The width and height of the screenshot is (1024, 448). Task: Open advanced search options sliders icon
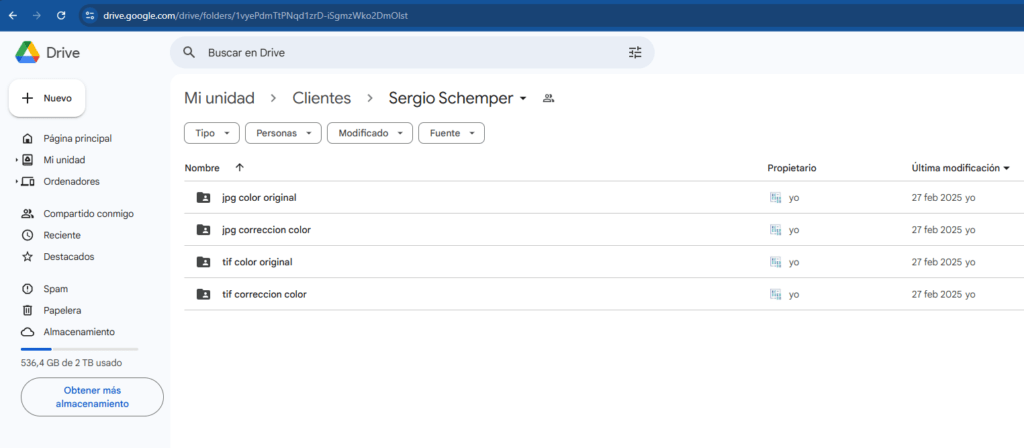coord(635,52)
